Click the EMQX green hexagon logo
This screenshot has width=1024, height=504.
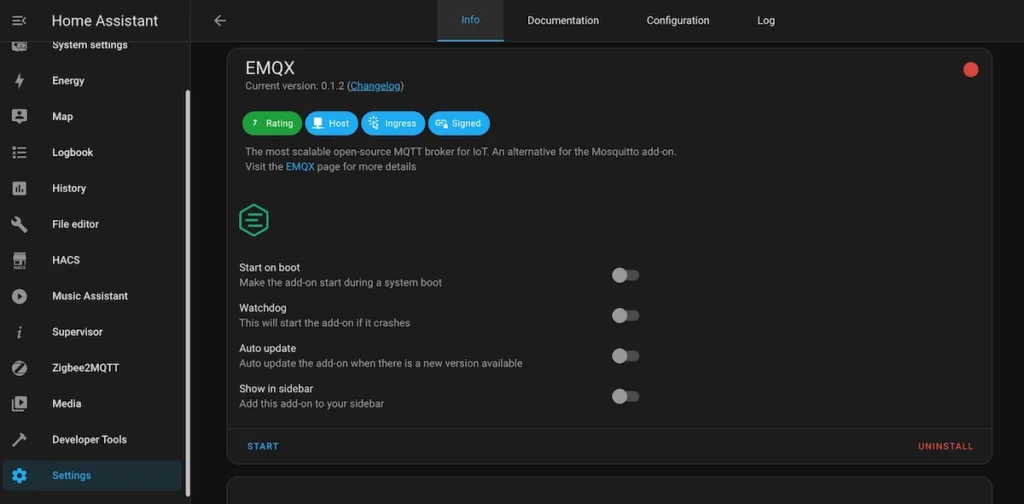pyautogui.click(x=254, y=220)
